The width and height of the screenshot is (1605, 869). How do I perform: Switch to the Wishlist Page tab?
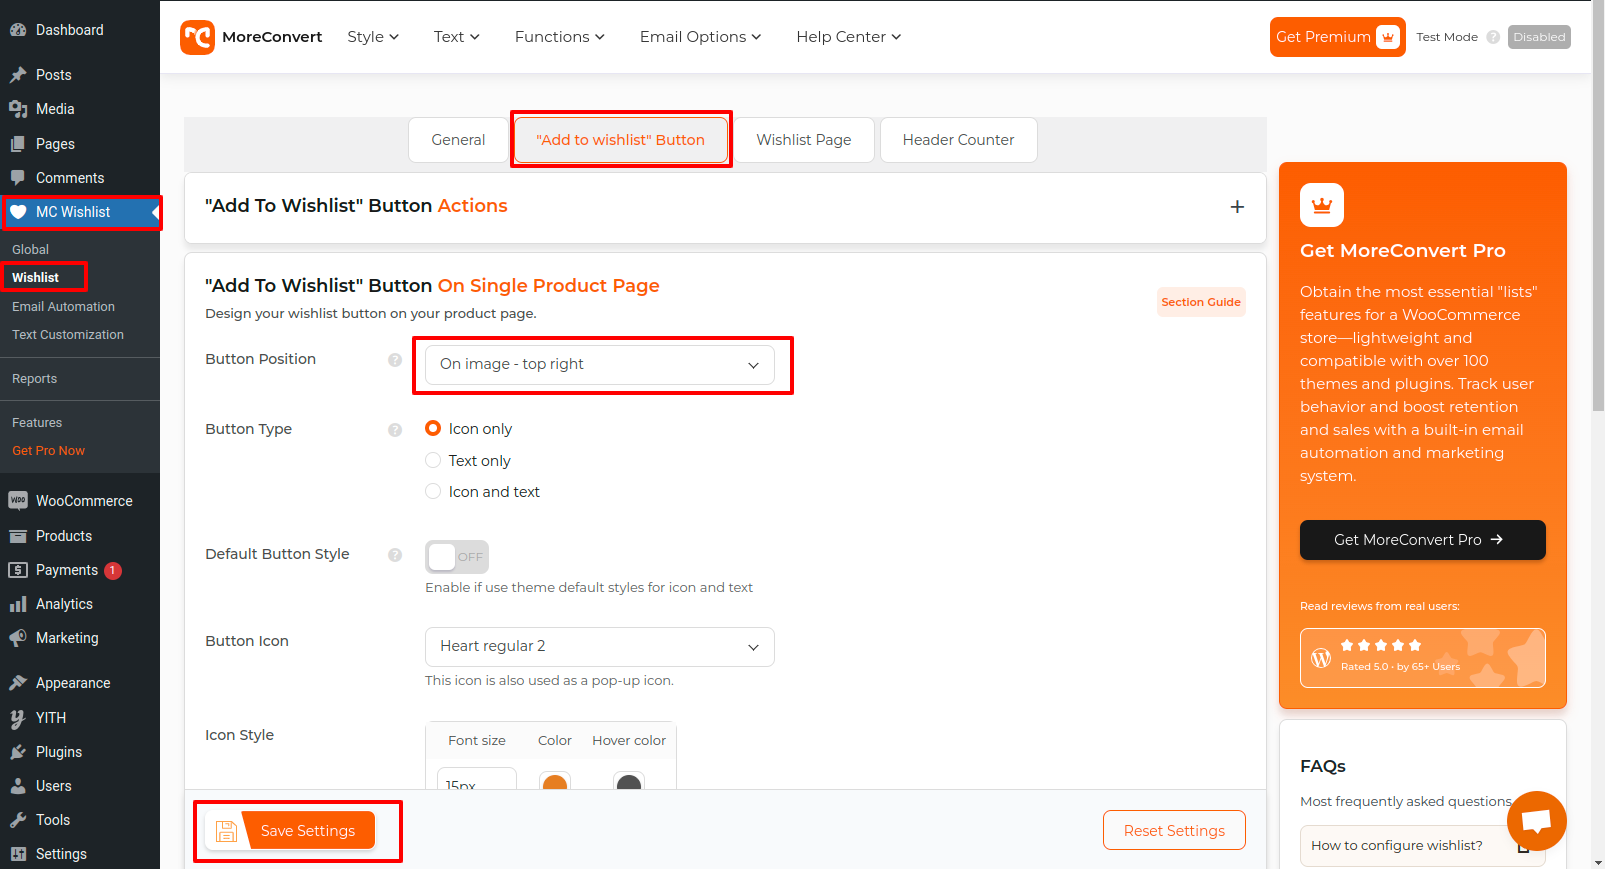click(804, 140)
